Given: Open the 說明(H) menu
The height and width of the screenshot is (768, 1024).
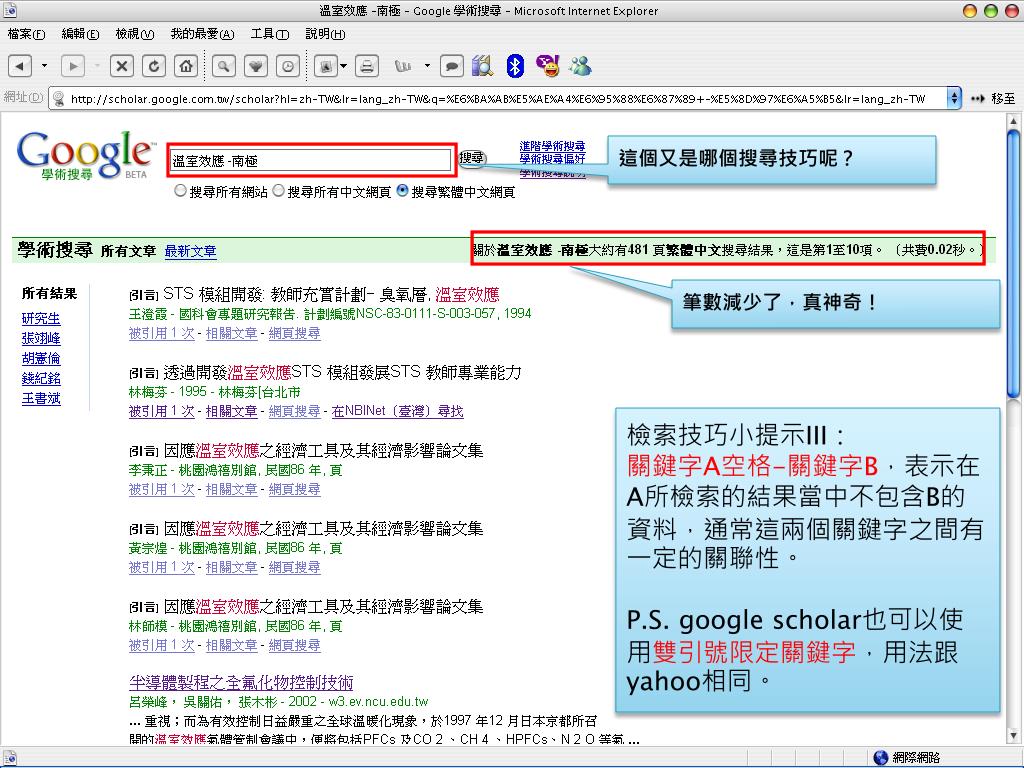Looking at the screenshot, I should 325,34.
